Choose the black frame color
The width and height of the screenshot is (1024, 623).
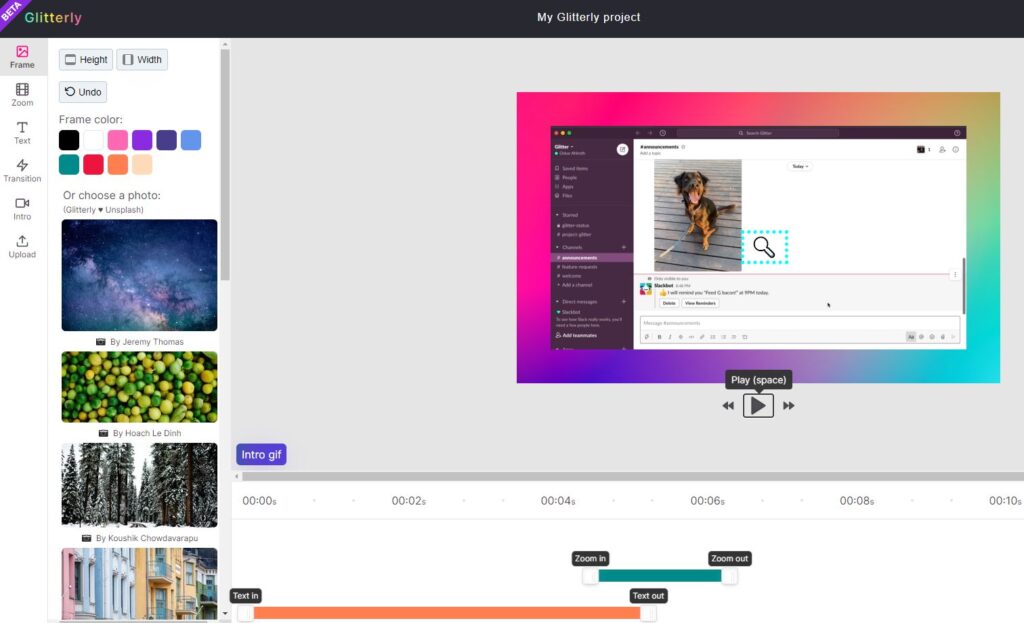69,140
